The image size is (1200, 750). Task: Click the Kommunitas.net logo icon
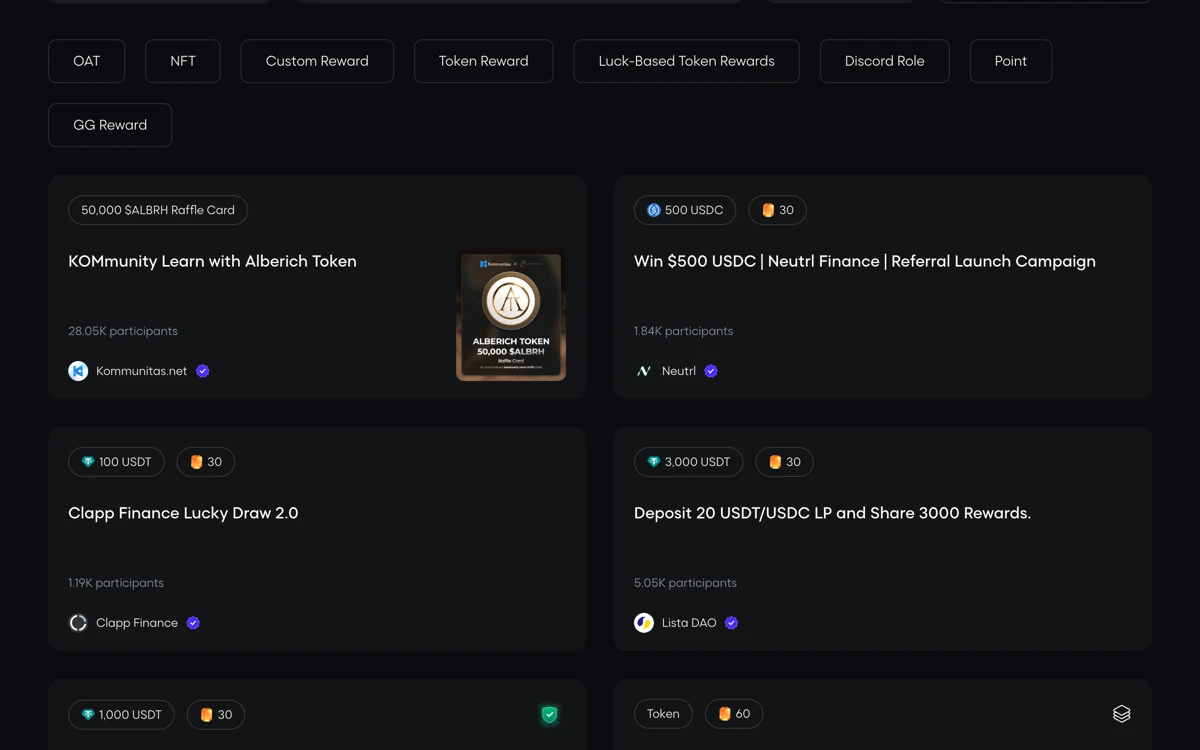click(78, 371)
